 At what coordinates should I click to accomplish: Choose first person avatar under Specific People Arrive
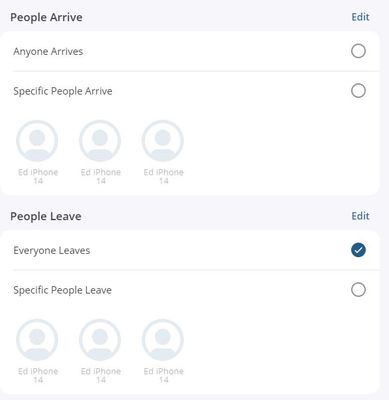(x=37, y=141)
